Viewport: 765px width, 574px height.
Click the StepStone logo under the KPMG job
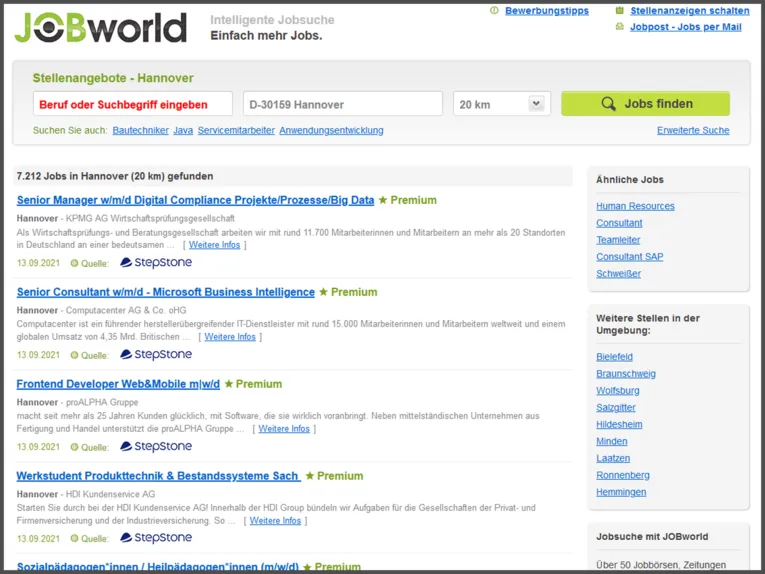click(x=156, y=262)
